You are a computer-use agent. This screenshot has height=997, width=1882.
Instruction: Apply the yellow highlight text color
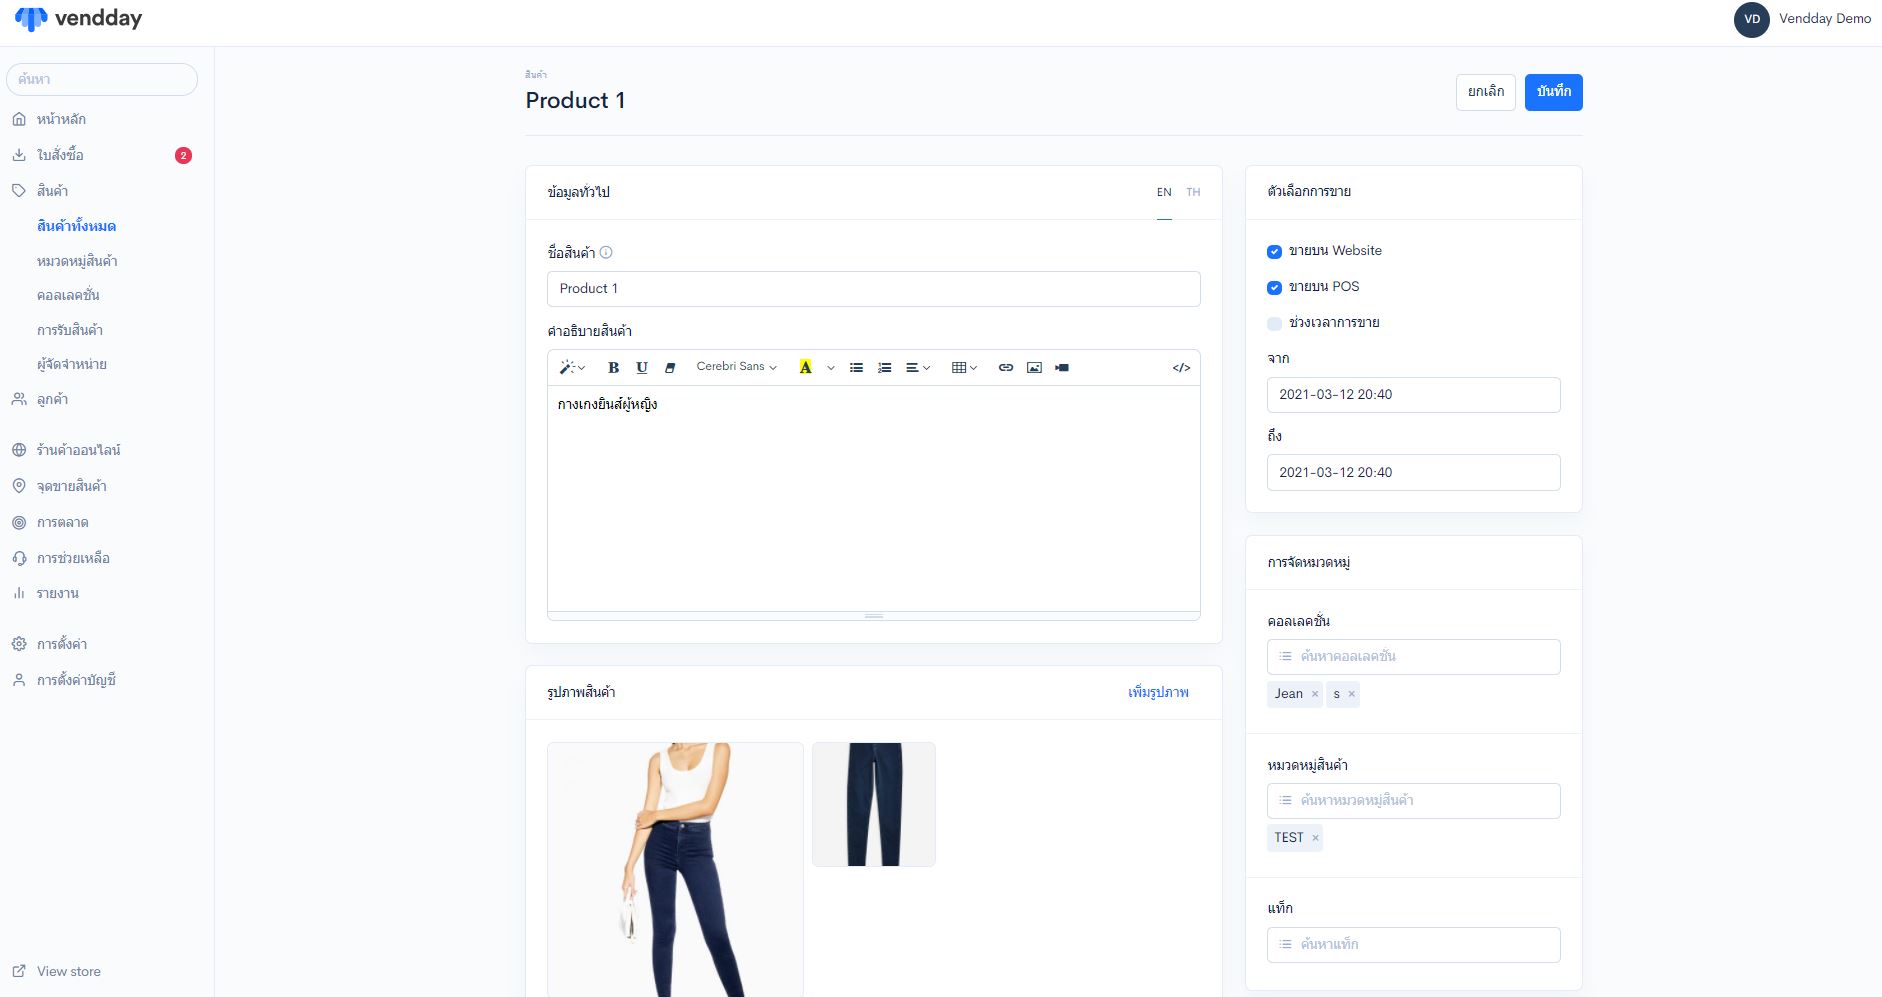[805, 368]
